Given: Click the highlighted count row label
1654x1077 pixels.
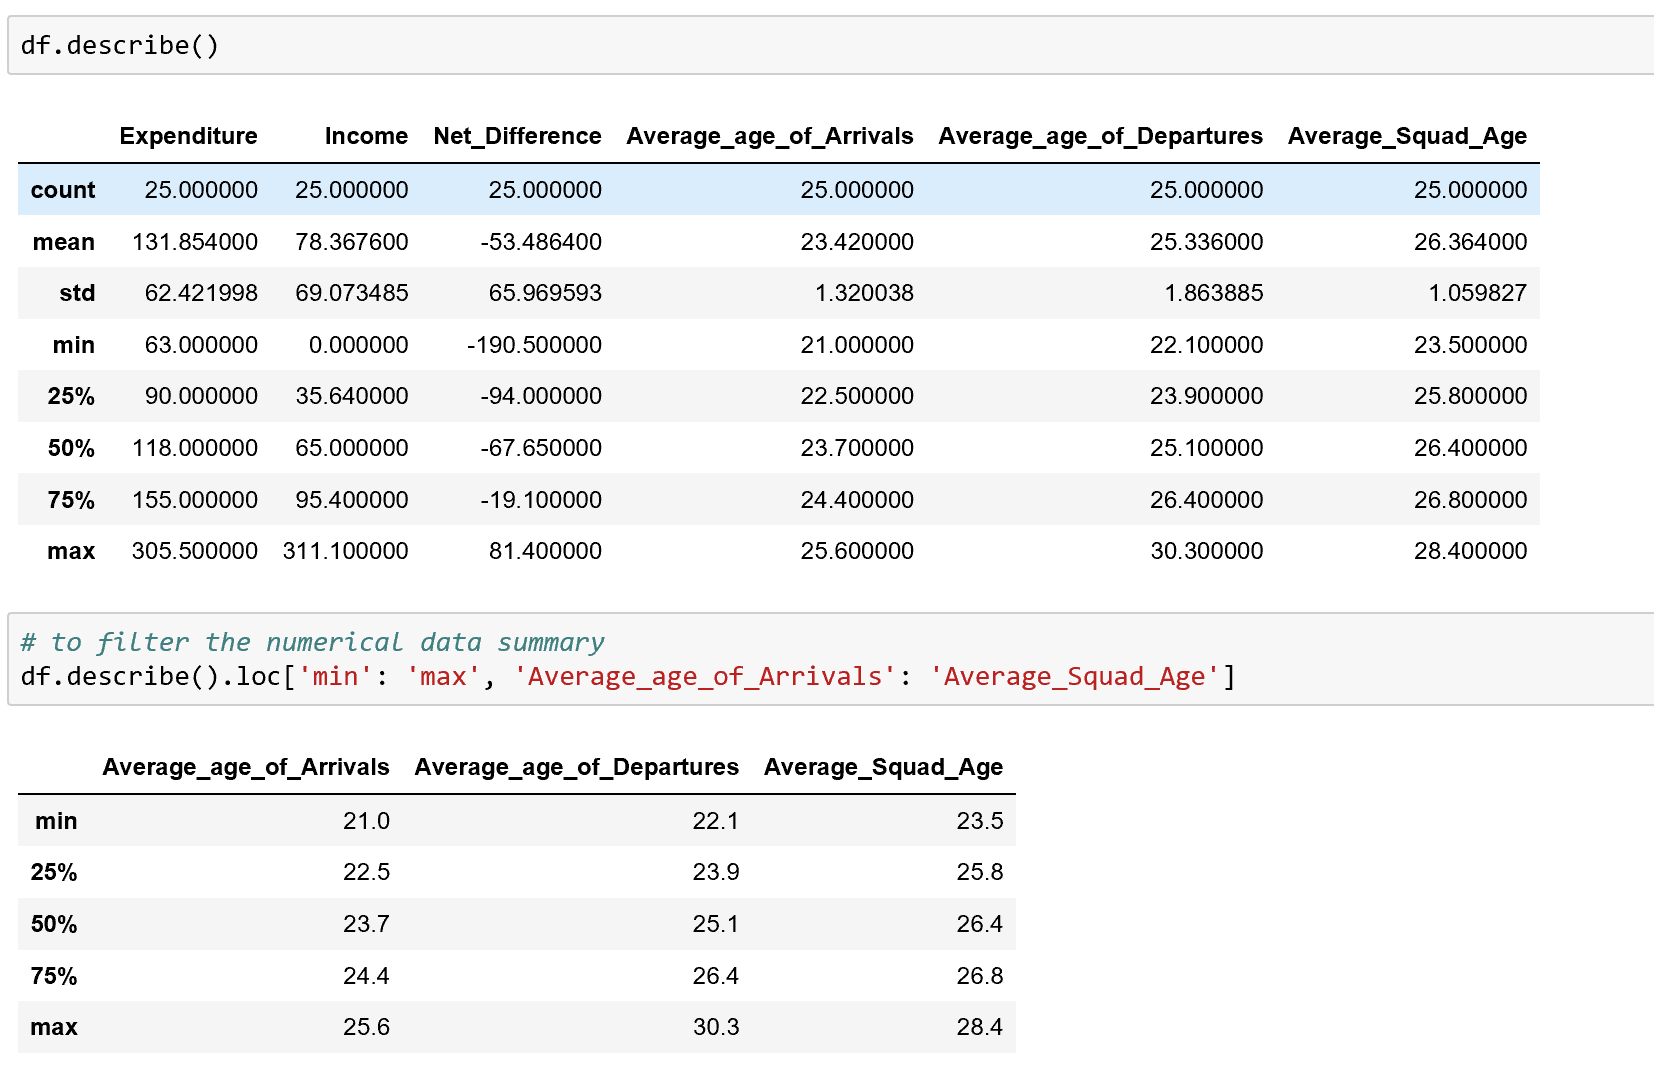Looking at the screenshot, I should point(63,190).
